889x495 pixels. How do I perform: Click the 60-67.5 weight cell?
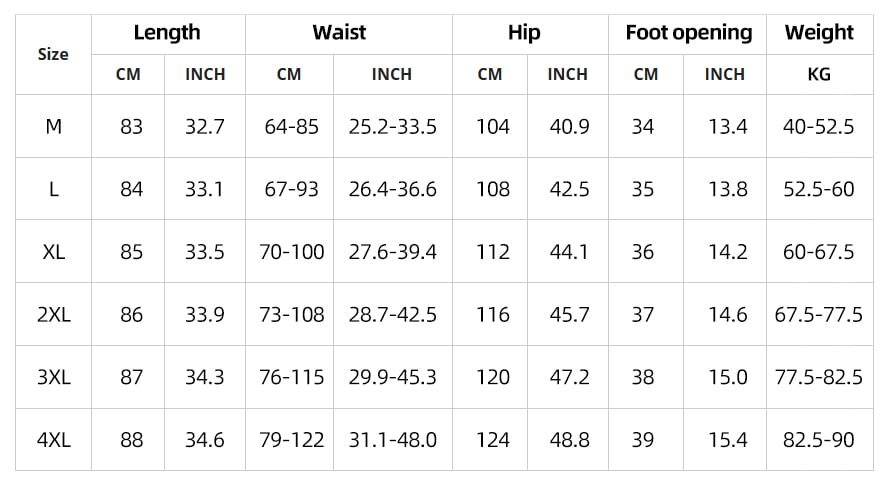point(819,252)
